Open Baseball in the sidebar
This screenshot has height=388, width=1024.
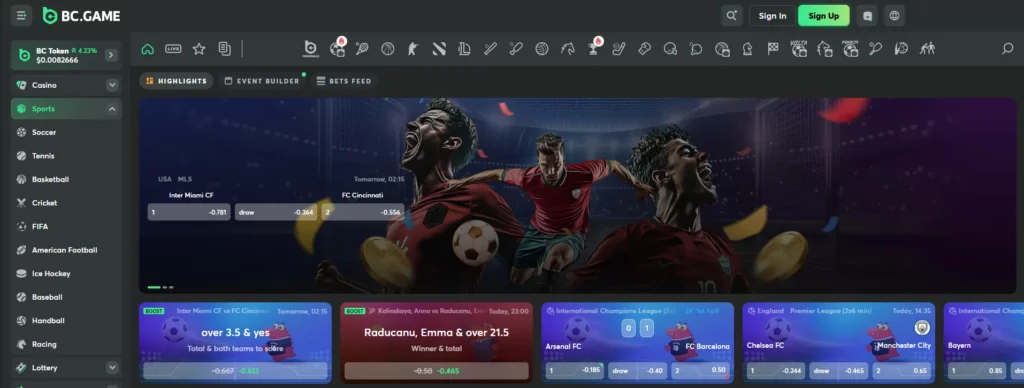[66, 297]
